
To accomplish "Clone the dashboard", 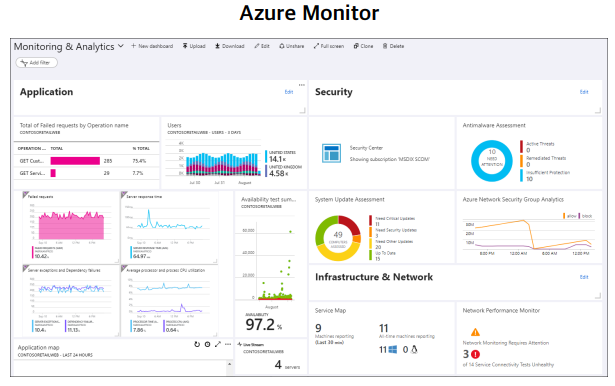I will [x=363, y=46].
